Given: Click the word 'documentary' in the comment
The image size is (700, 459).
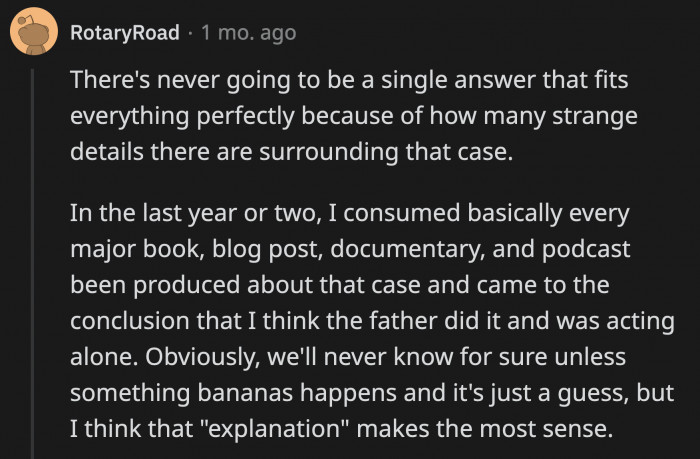Looking at the screenshot, I should coord(408,250).
